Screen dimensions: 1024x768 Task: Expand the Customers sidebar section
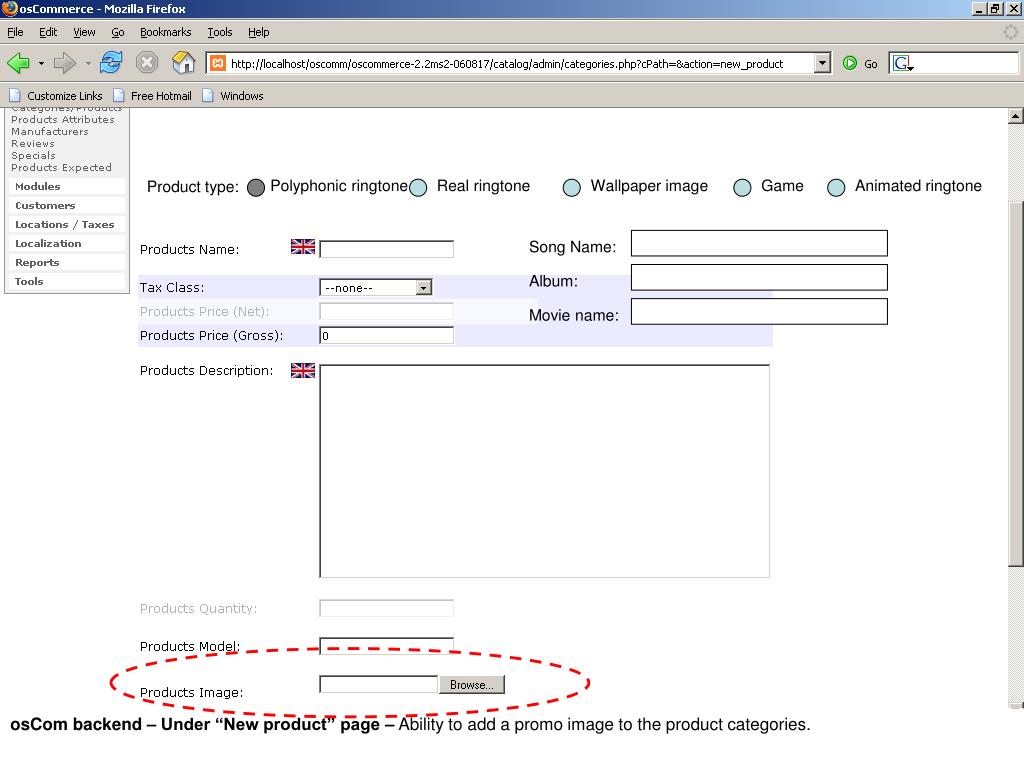(x=66, y=205)
